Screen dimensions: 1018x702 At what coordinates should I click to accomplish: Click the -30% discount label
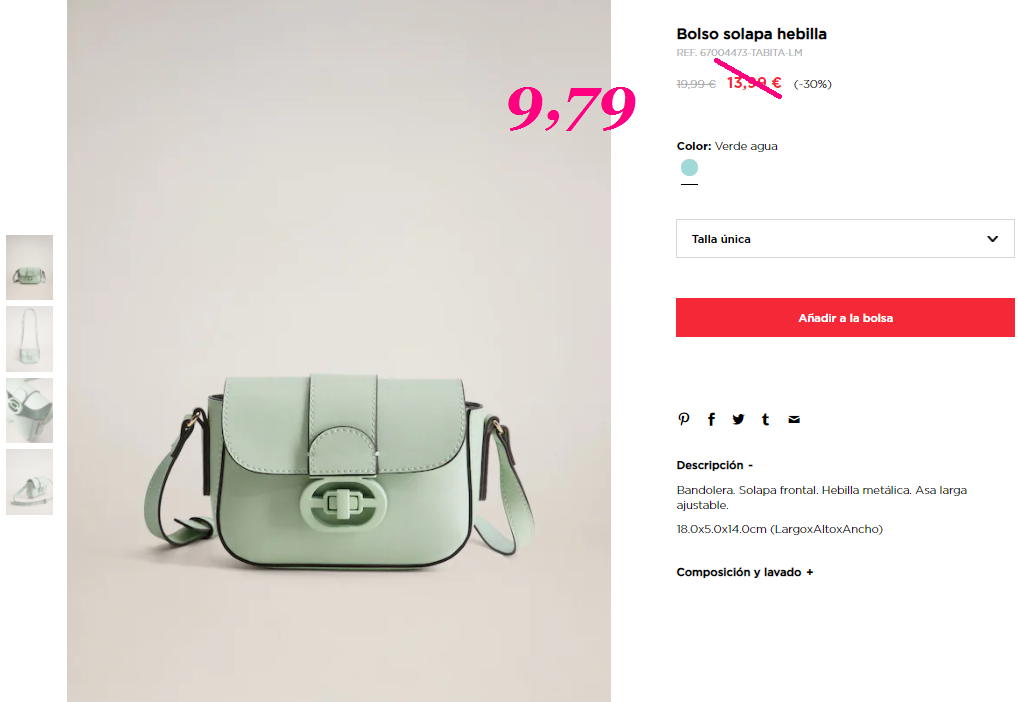[x=812, y=84]
